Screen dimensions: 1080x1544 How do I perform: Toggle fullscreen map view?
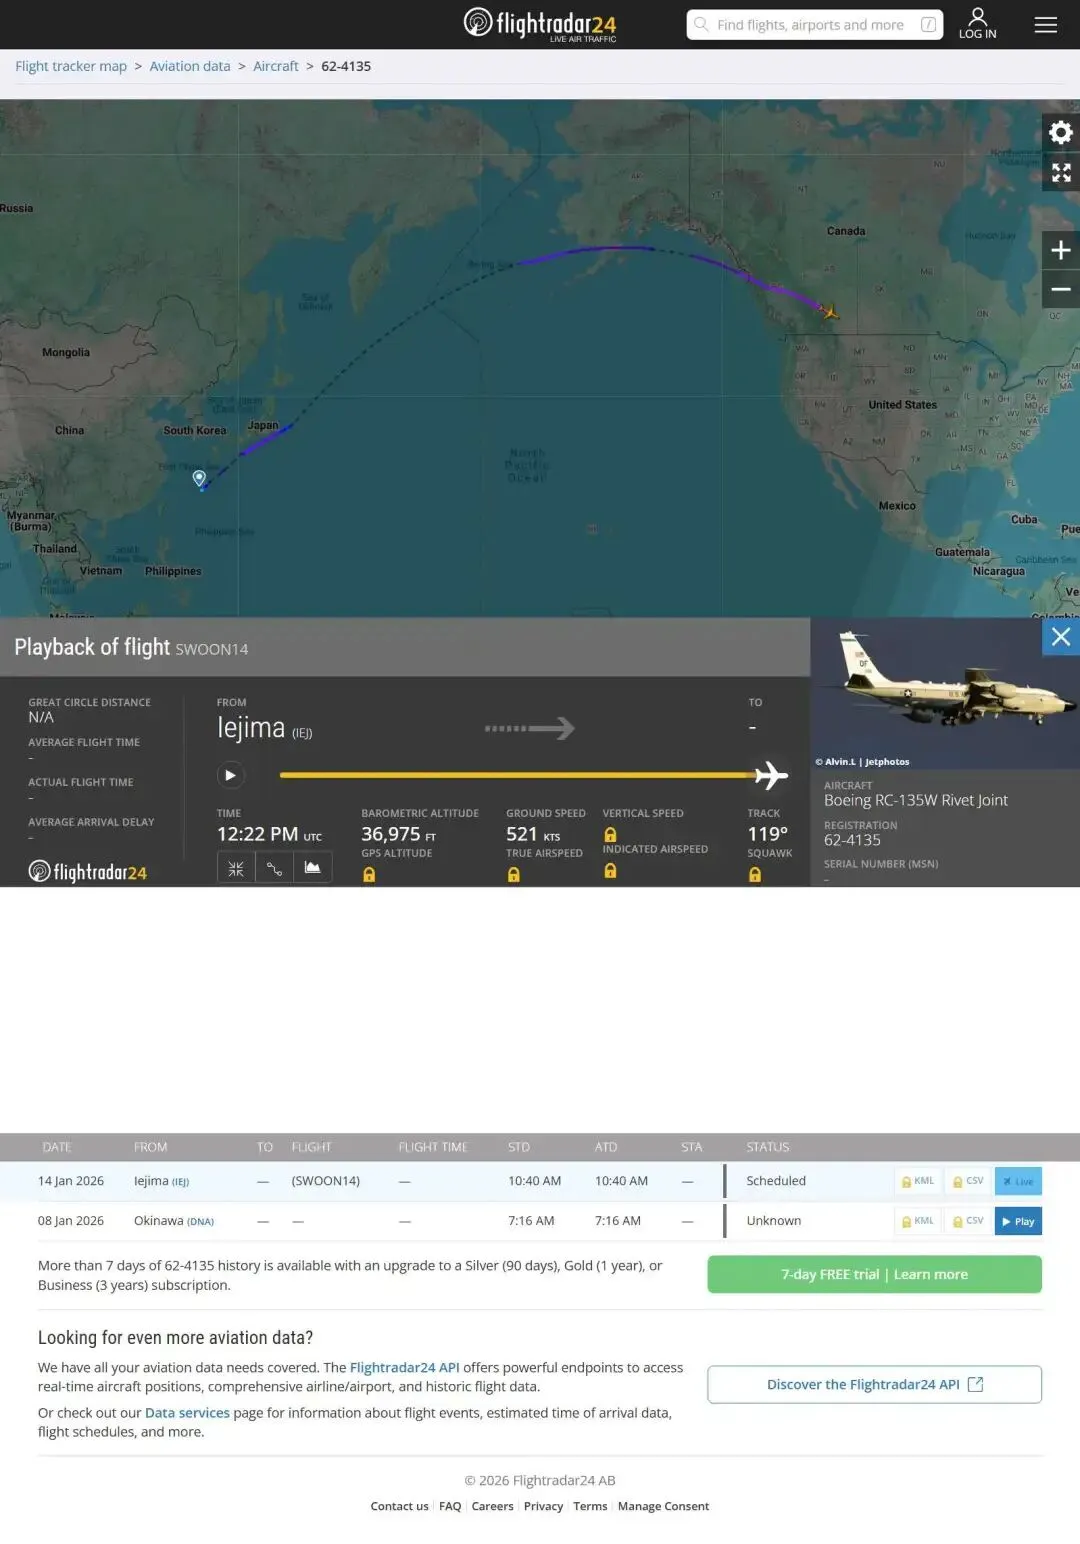point(1061,172)
